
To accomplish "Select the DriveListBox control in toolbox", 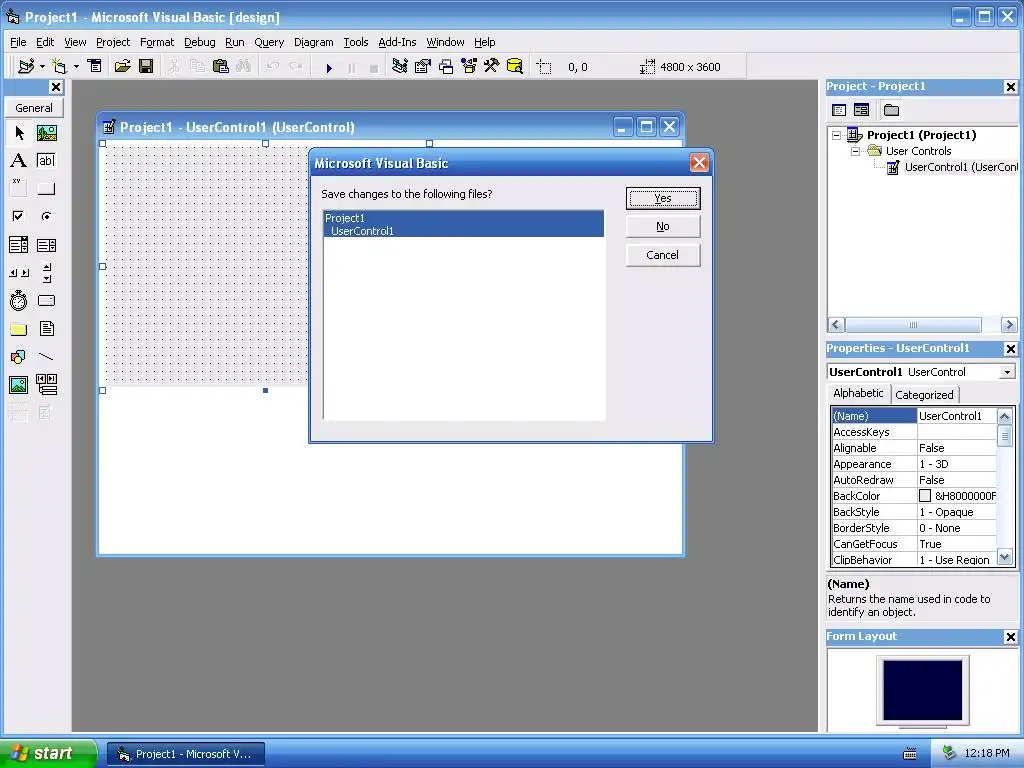I will click(x=46, y=301).
